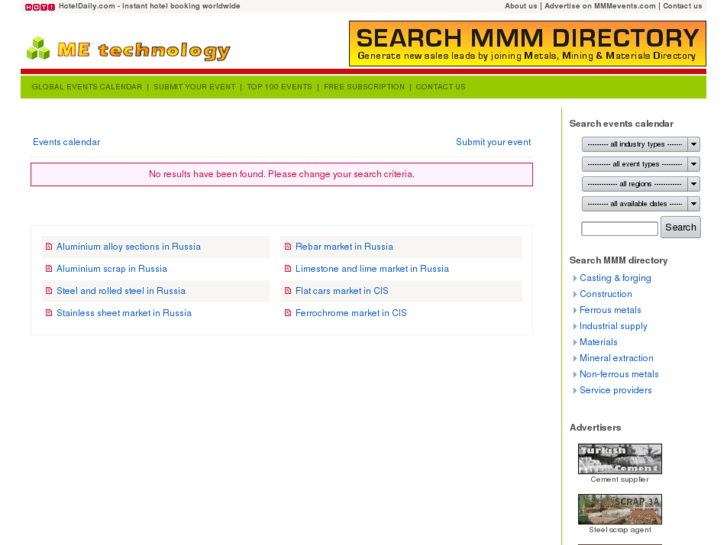This screenshot has width=727, height=545.
Task: Click the Scrap 3A steel scrap thumbnail
Action: click(x=620, y=509)
